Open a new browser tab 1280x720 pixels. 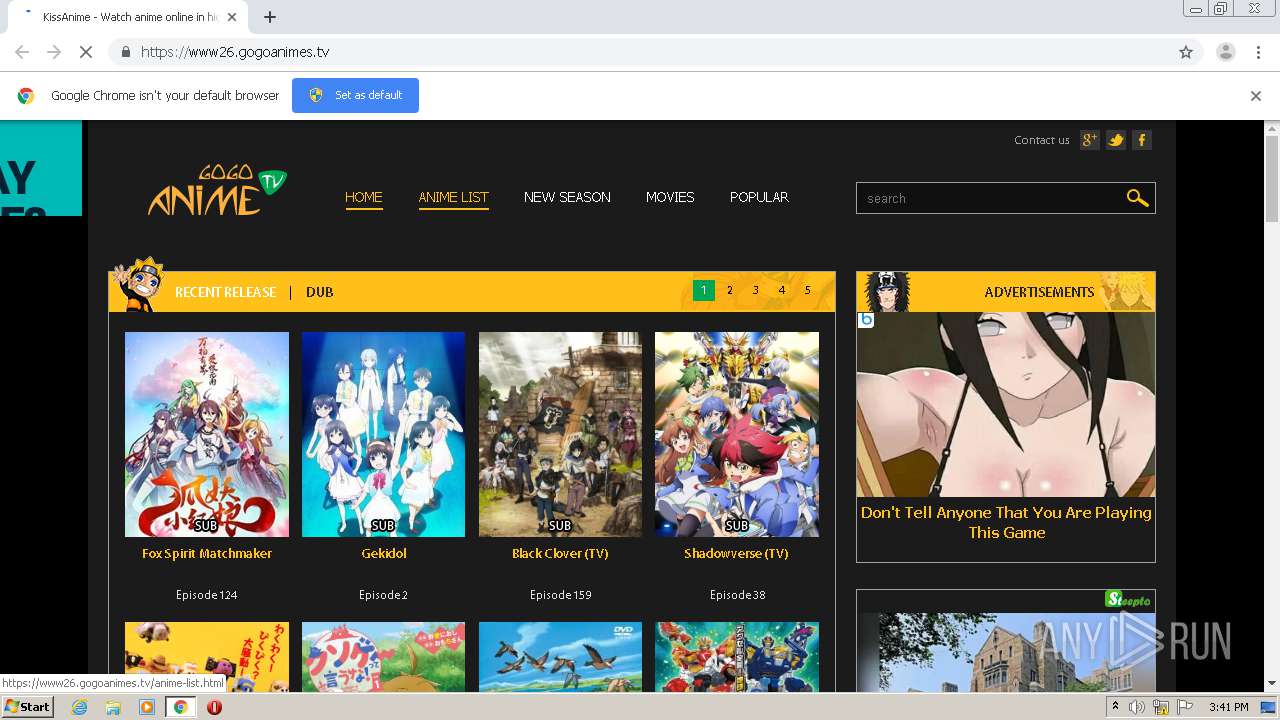pyautogui.click(x=270, y=17)
